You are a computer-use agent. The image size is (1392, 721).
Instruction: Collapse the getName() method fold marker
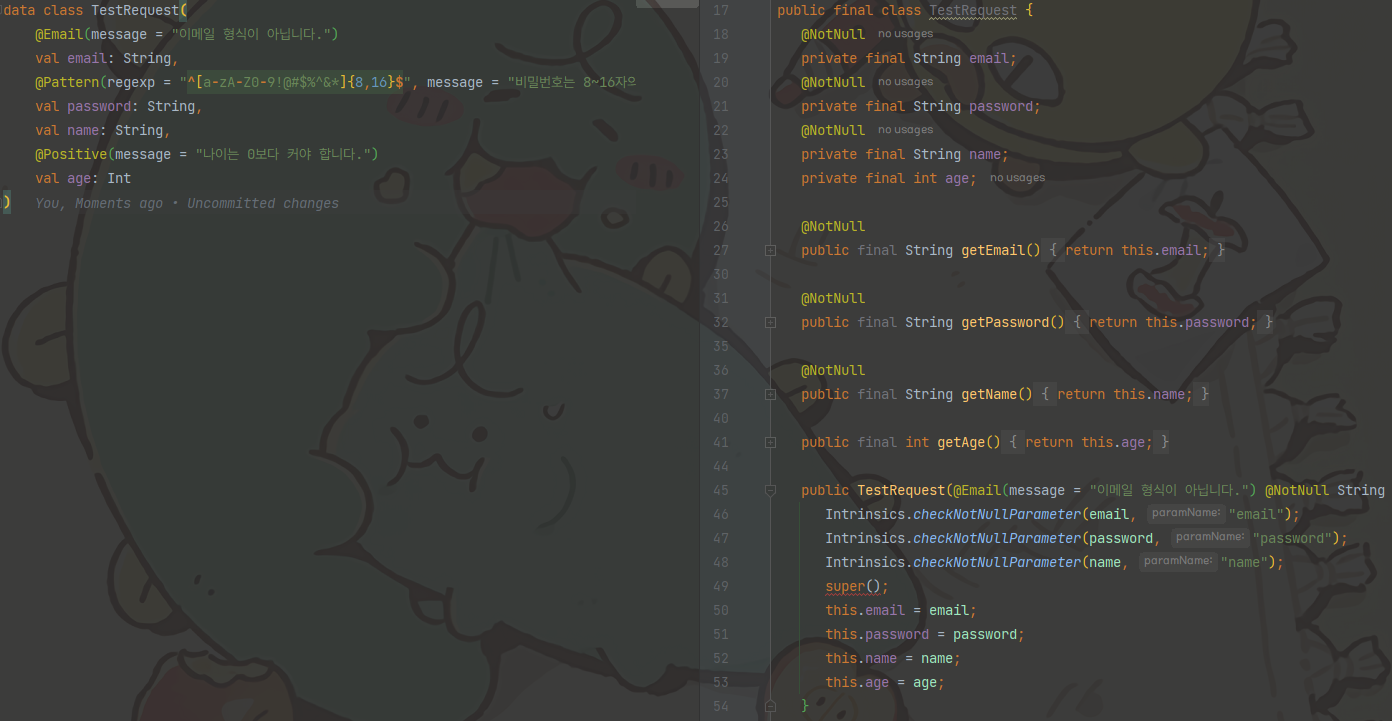[x=770, y=395]
